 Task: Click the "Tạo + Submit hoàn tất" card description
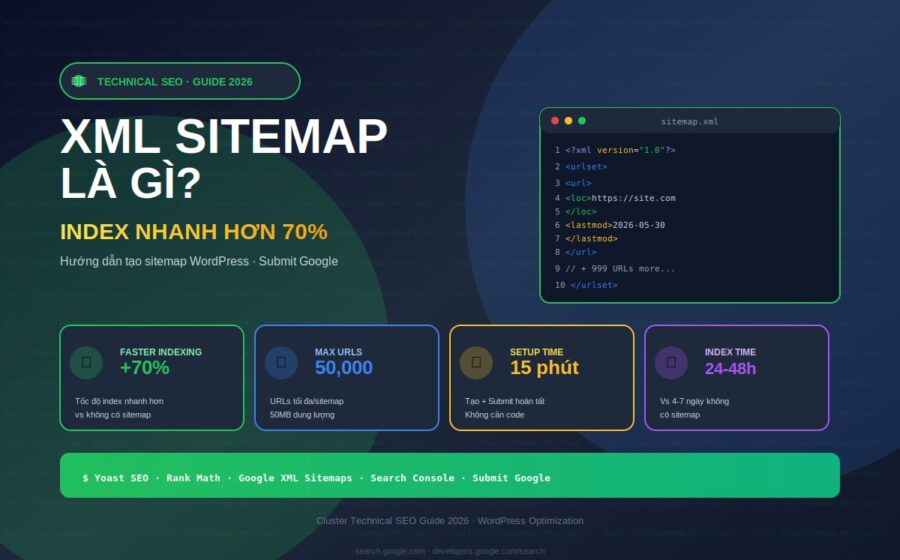point(505,401)
